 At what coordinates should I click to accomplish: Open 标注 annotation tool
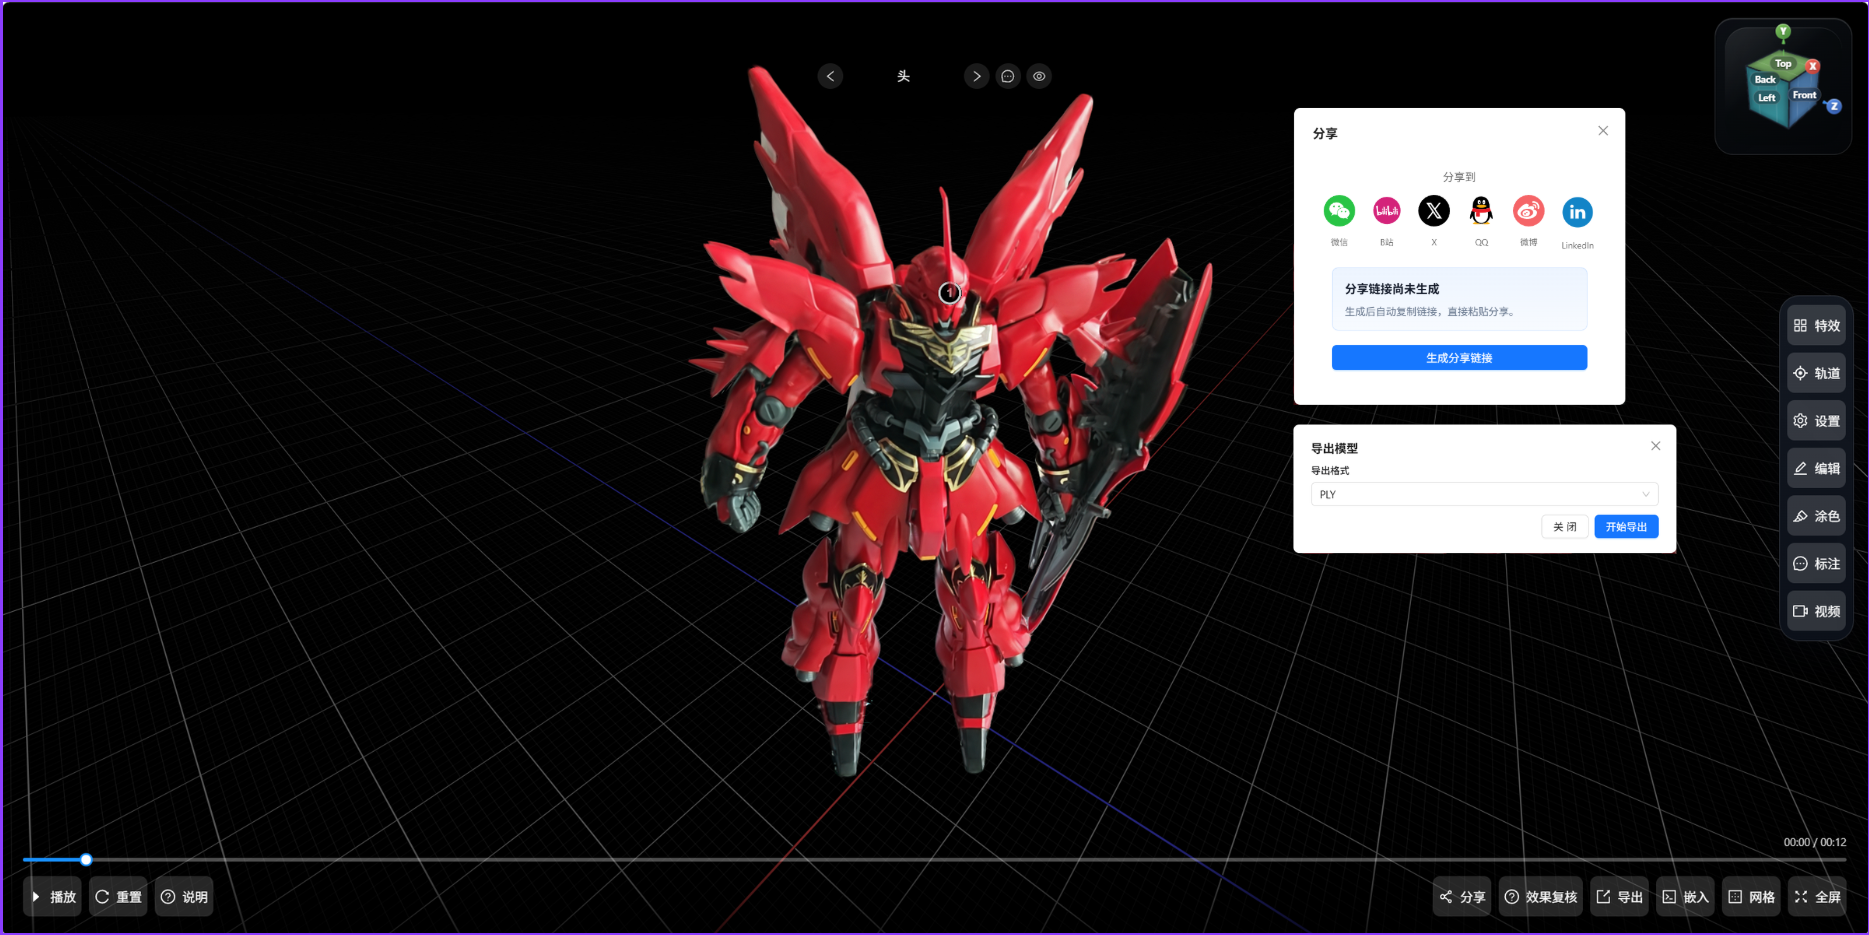(1816, 564)
